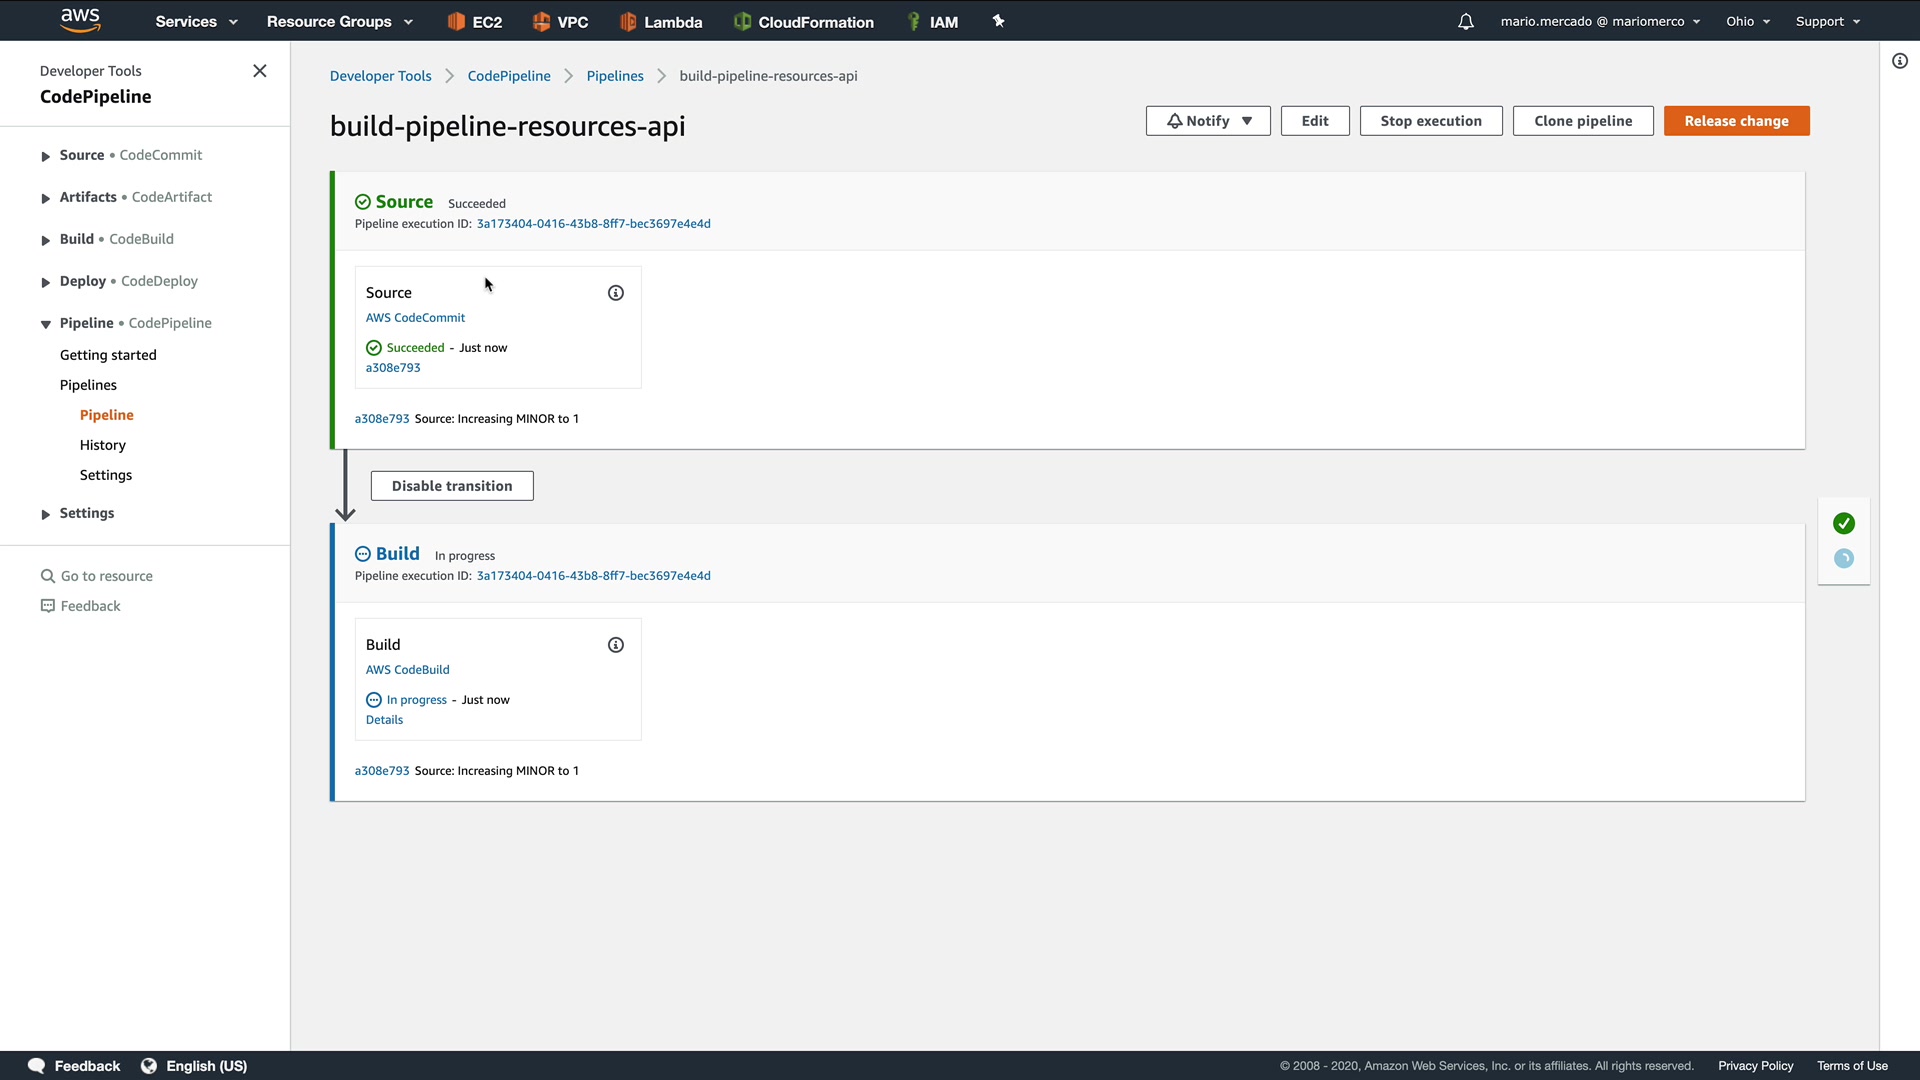This screenshot has height=1080, width=1920.
Task: Click the pin shortcuts icon
Action: pos(998,21)
